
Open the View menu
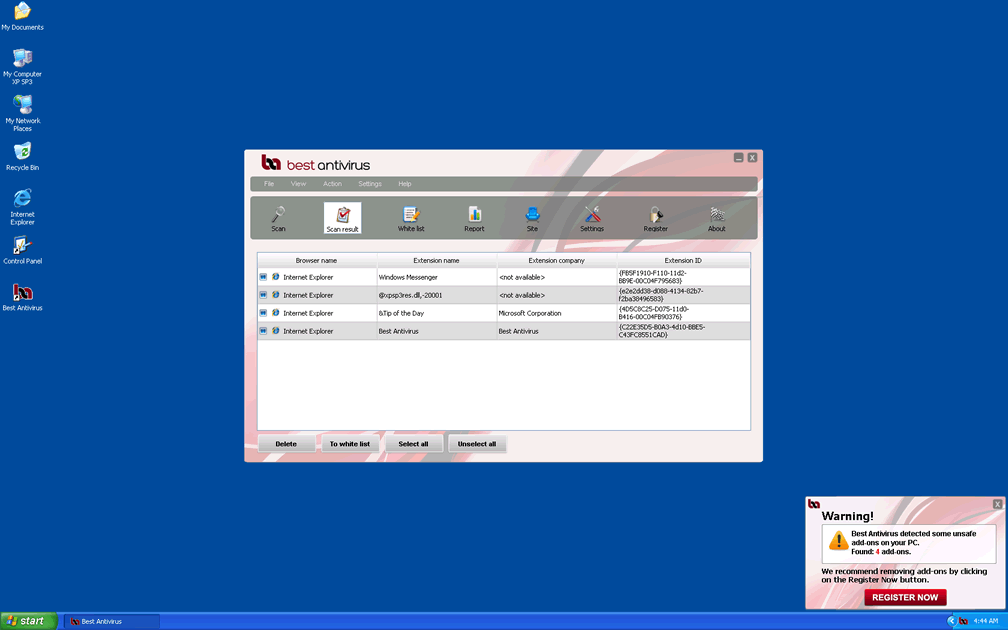coord(298,184)
